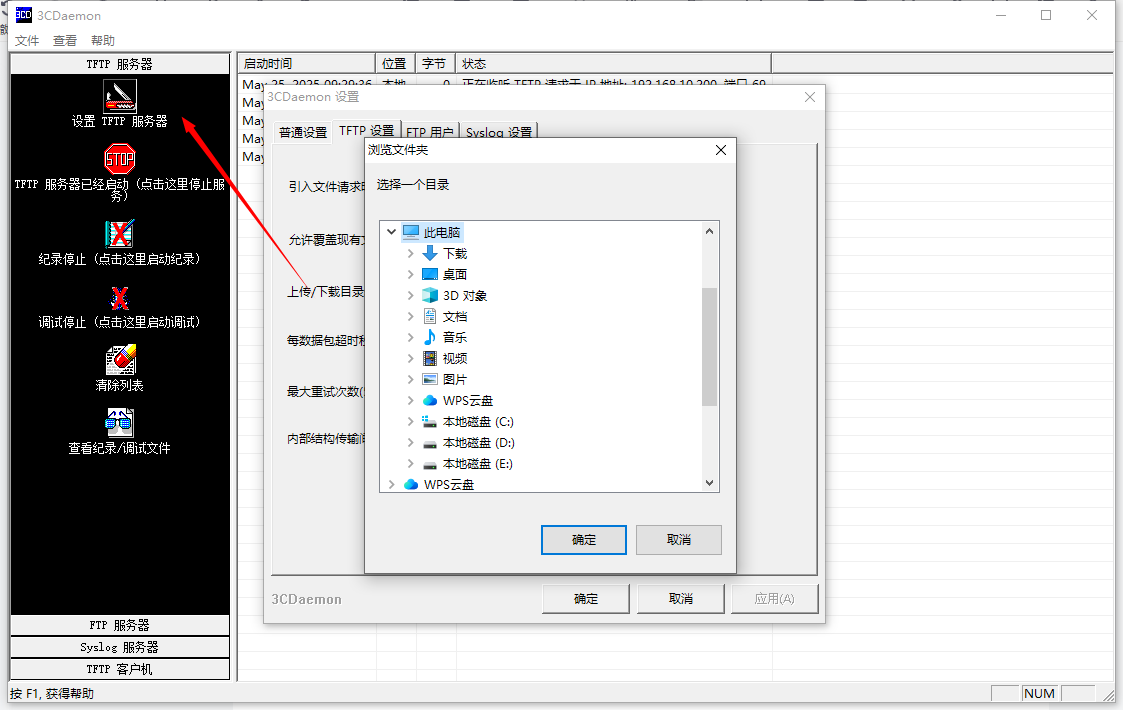The height and width of the screenshot is (710, 1123).
Task: Expand the 本地磁盘 (C:) node
Action: point(410,421)
